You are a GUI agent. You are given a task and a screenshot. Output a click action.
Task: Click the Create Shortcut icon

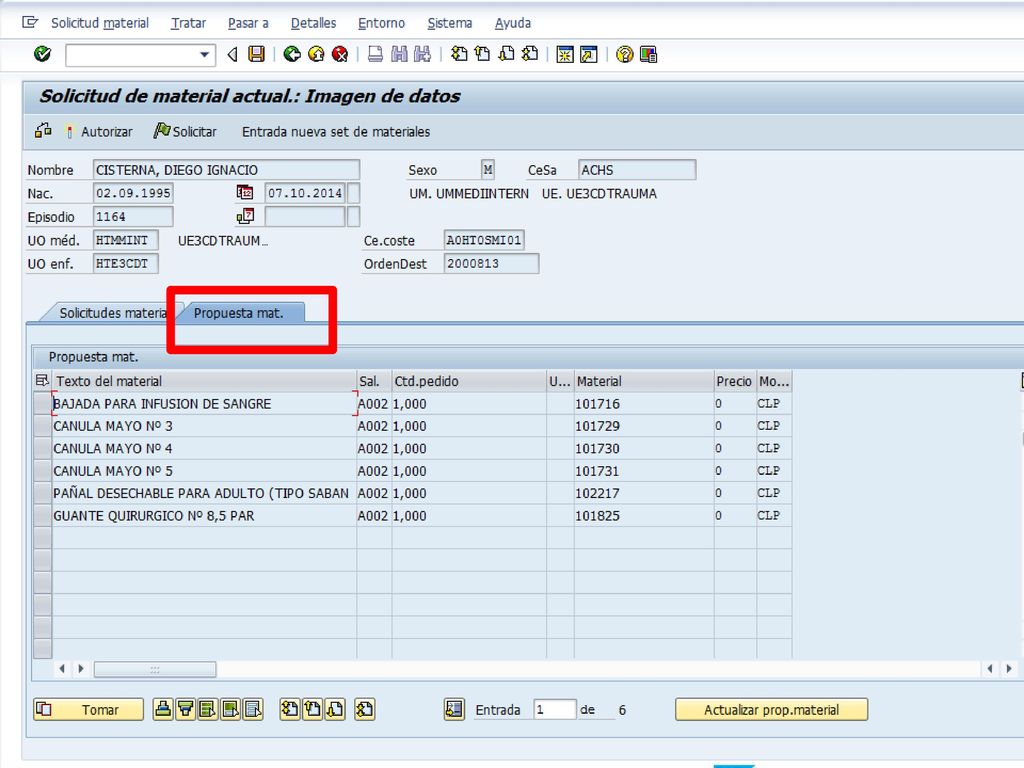[588, 54]
